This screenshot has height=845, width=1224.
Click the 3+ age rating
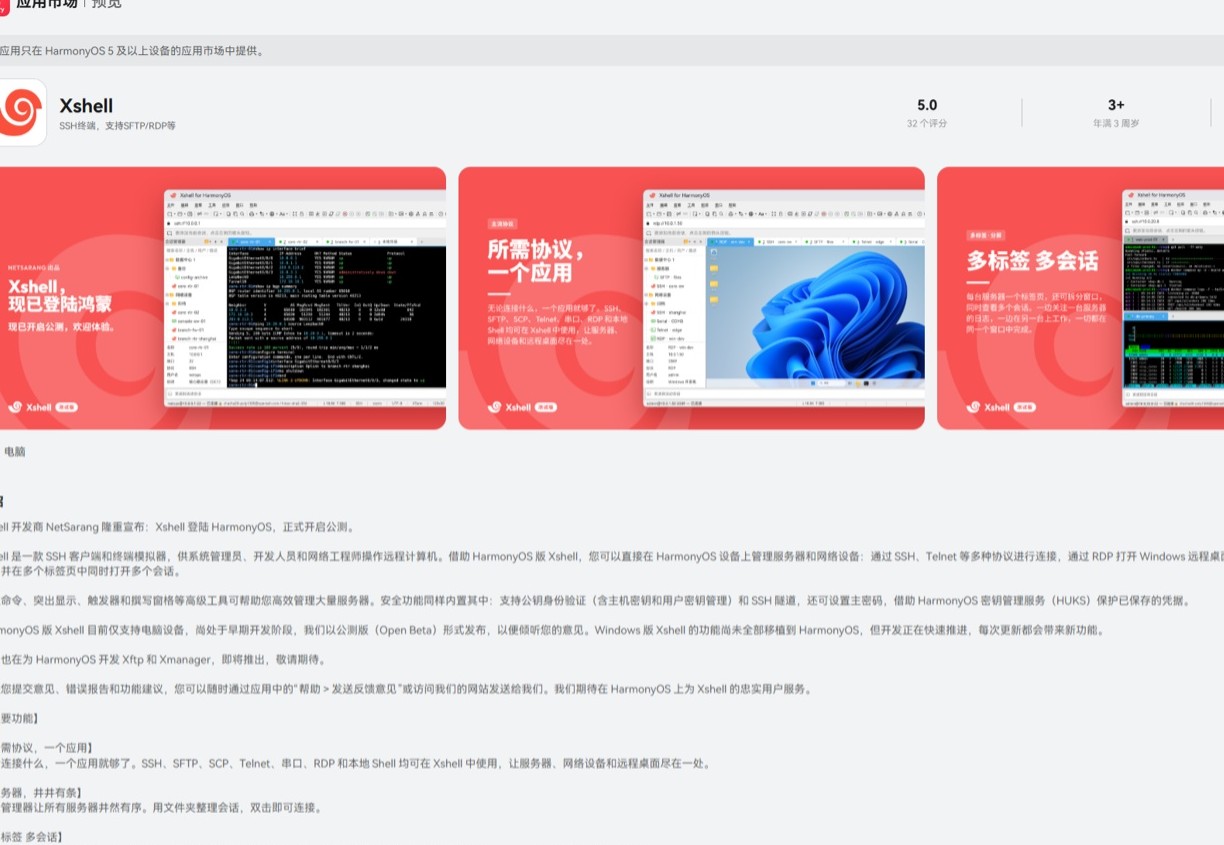pos(1116,105)
